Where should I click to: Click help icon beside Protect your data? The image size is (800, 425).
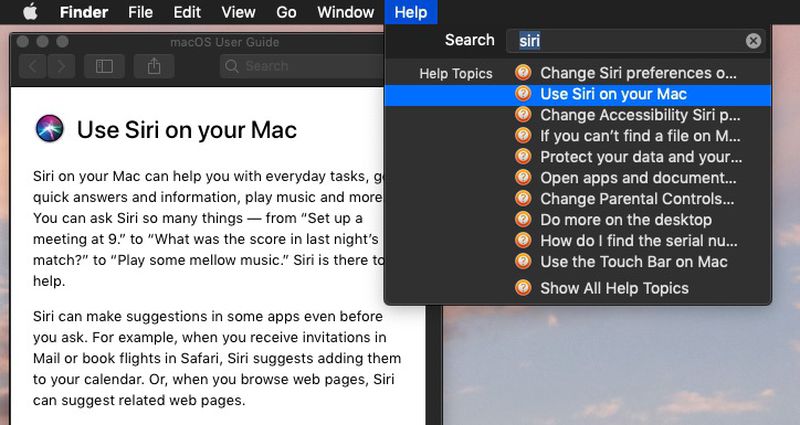click(523, 156)
